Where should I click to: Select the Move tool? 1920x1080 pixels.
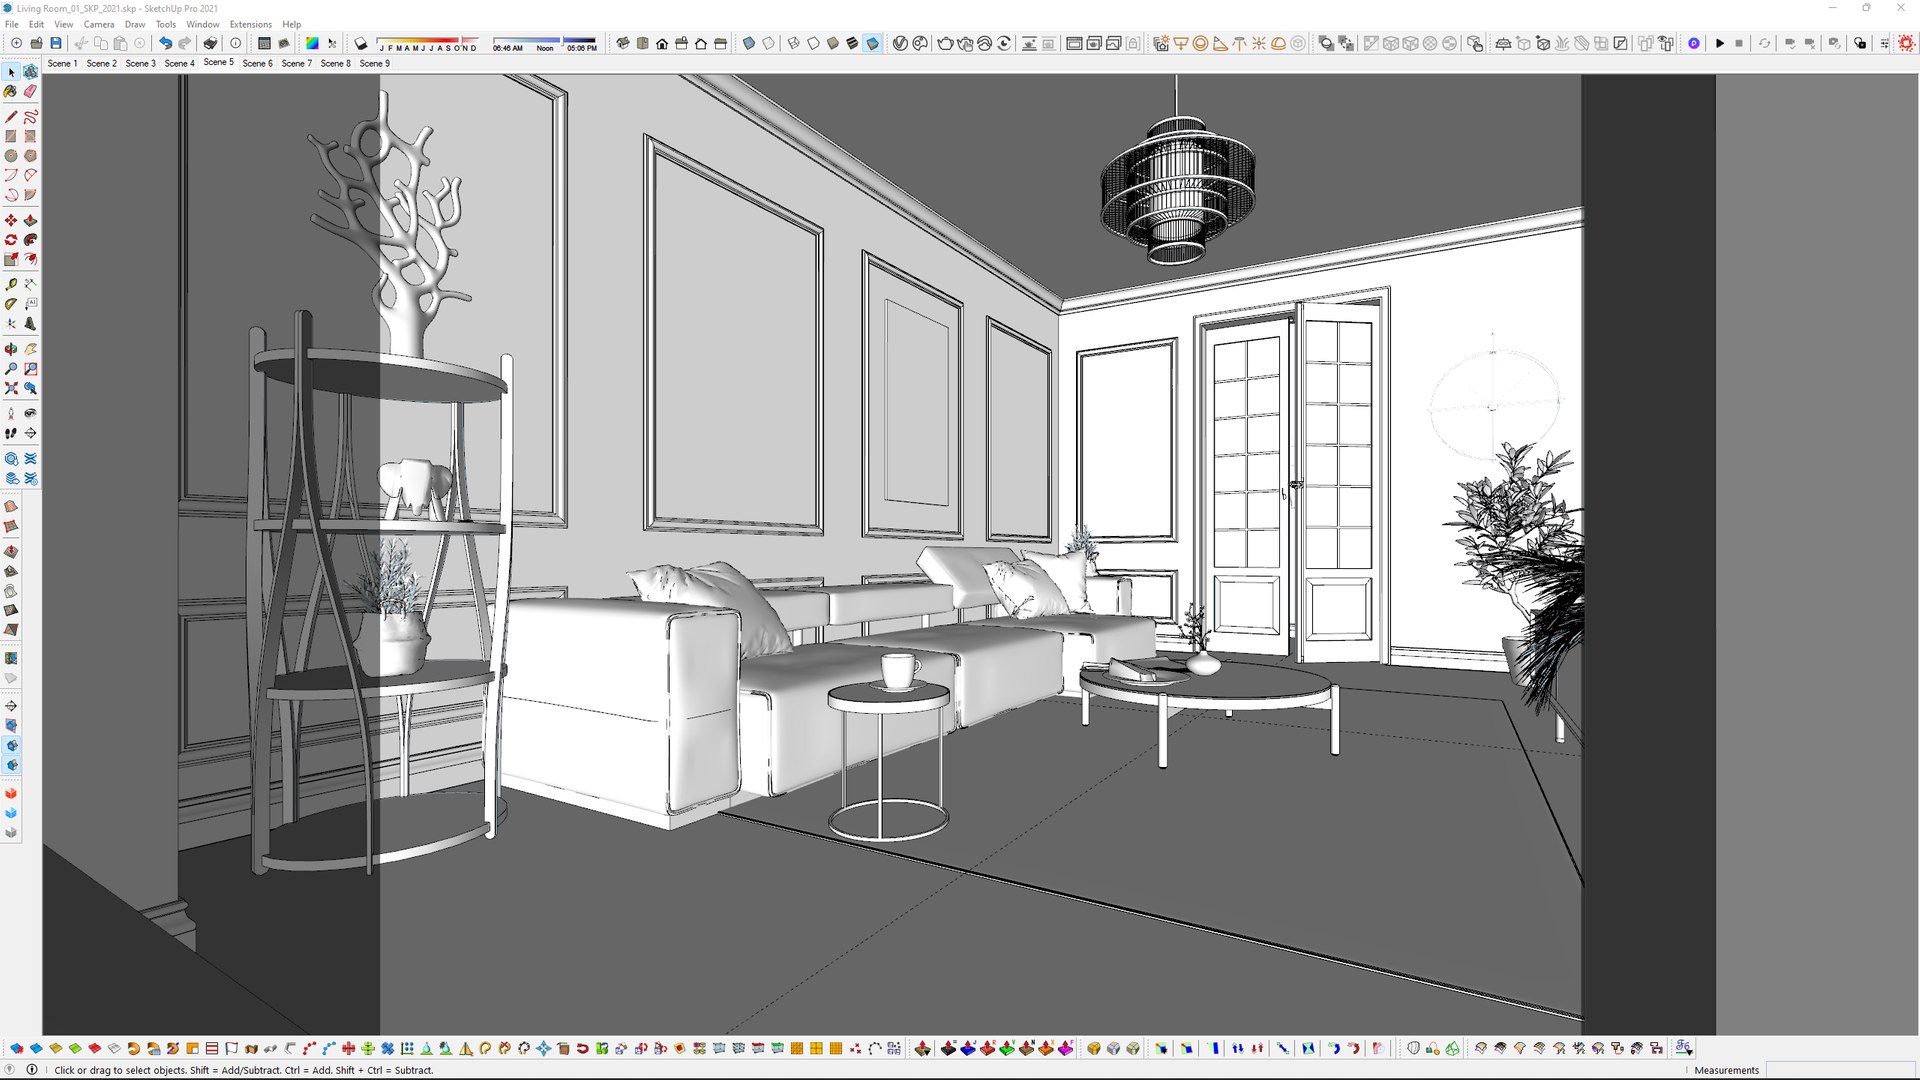(x=11, y=220)
